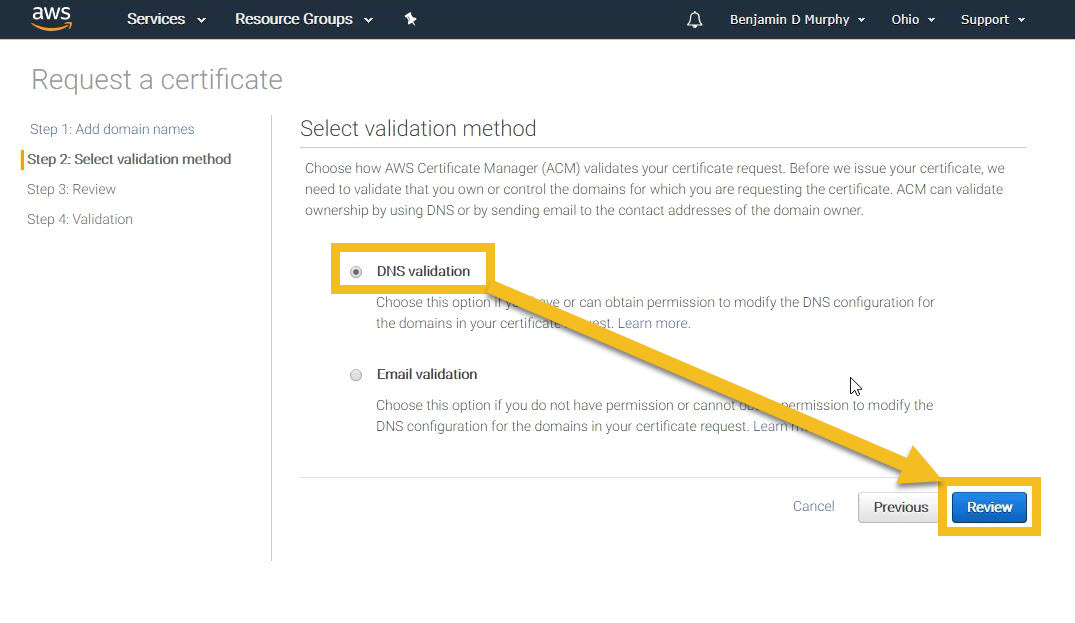The width and height of the screenshot is (1075, 623).
Task: Click the Request a certificate heading
Action: tap(157, 80)
